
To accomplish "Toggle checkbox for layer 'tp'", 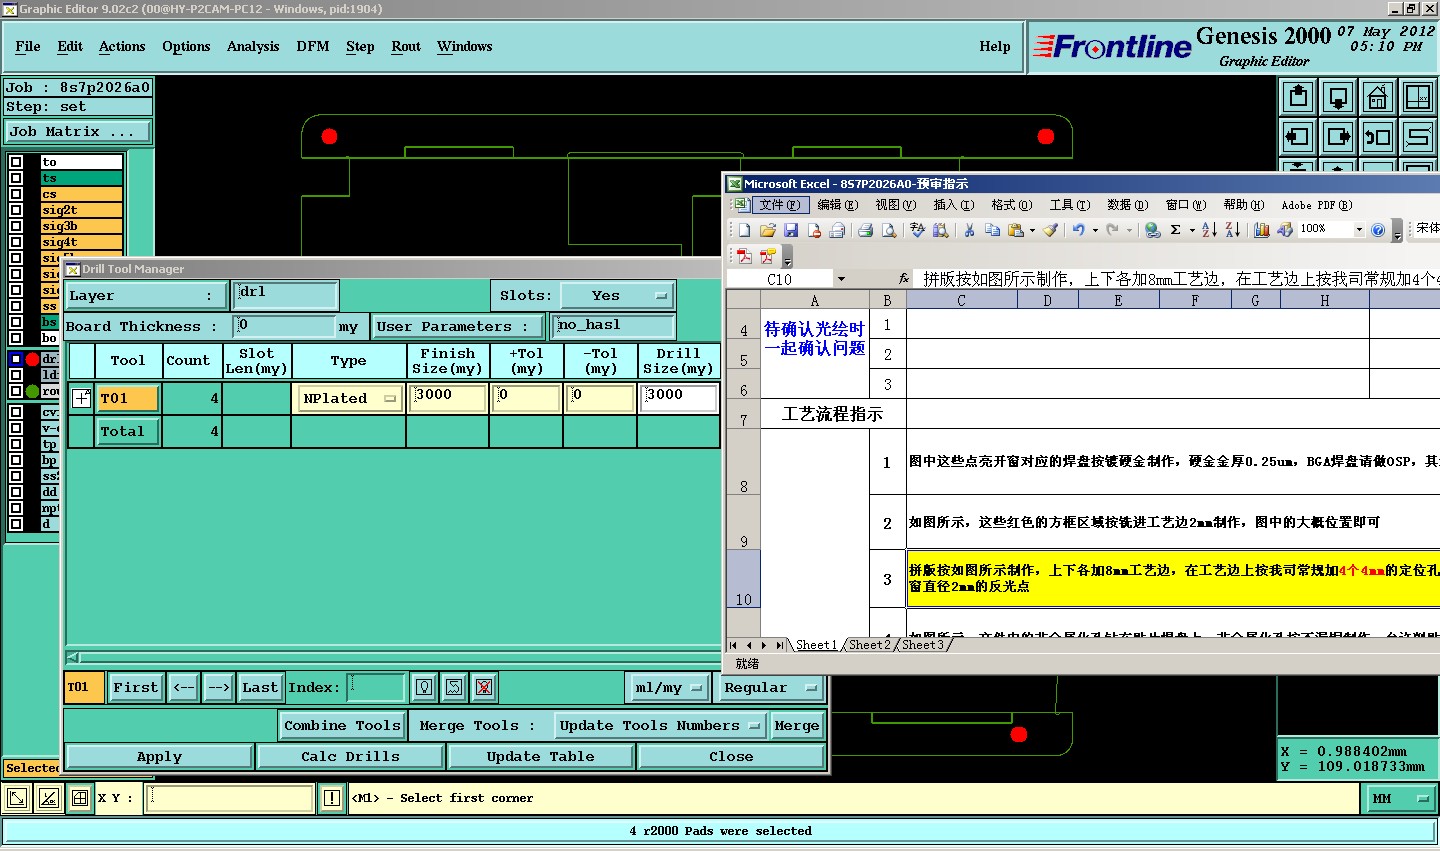I will pyautogui.click(x=17, y=444).
